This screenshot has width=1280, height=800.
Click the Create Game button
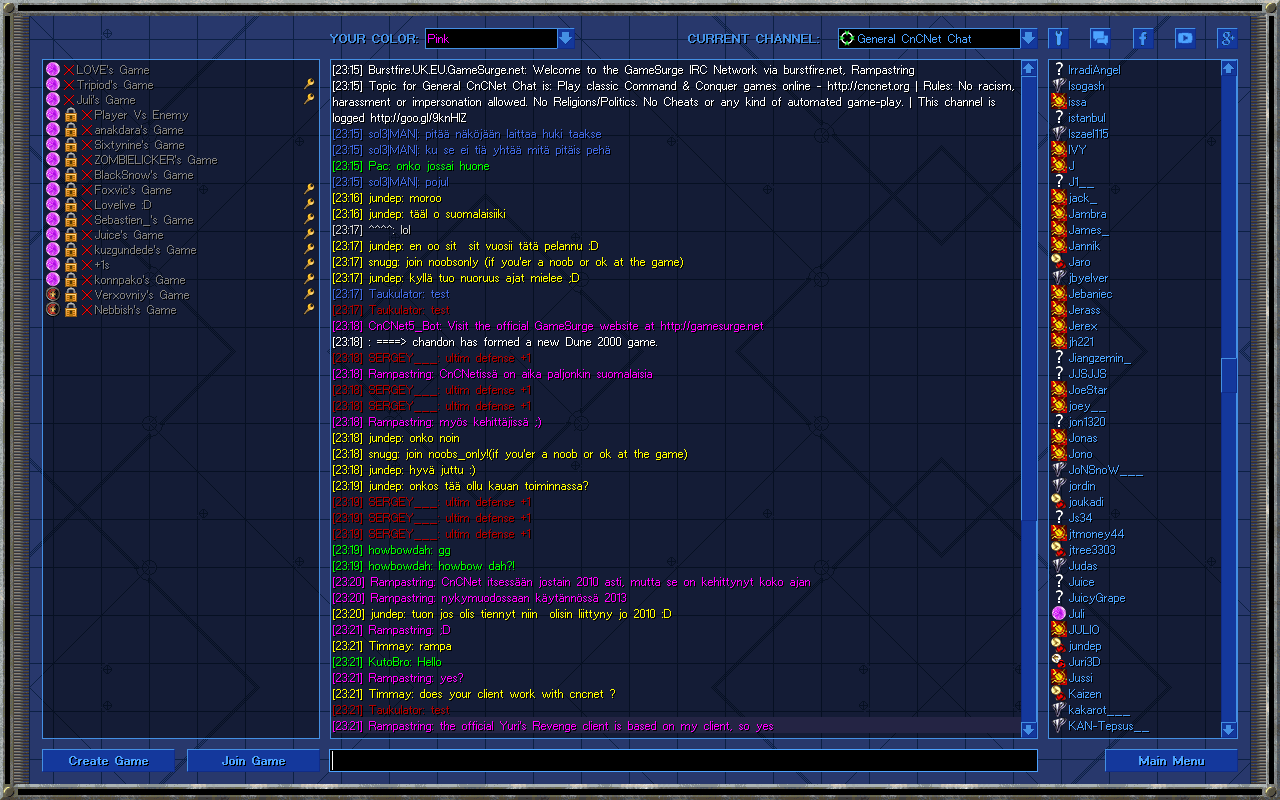click(108, 761)
